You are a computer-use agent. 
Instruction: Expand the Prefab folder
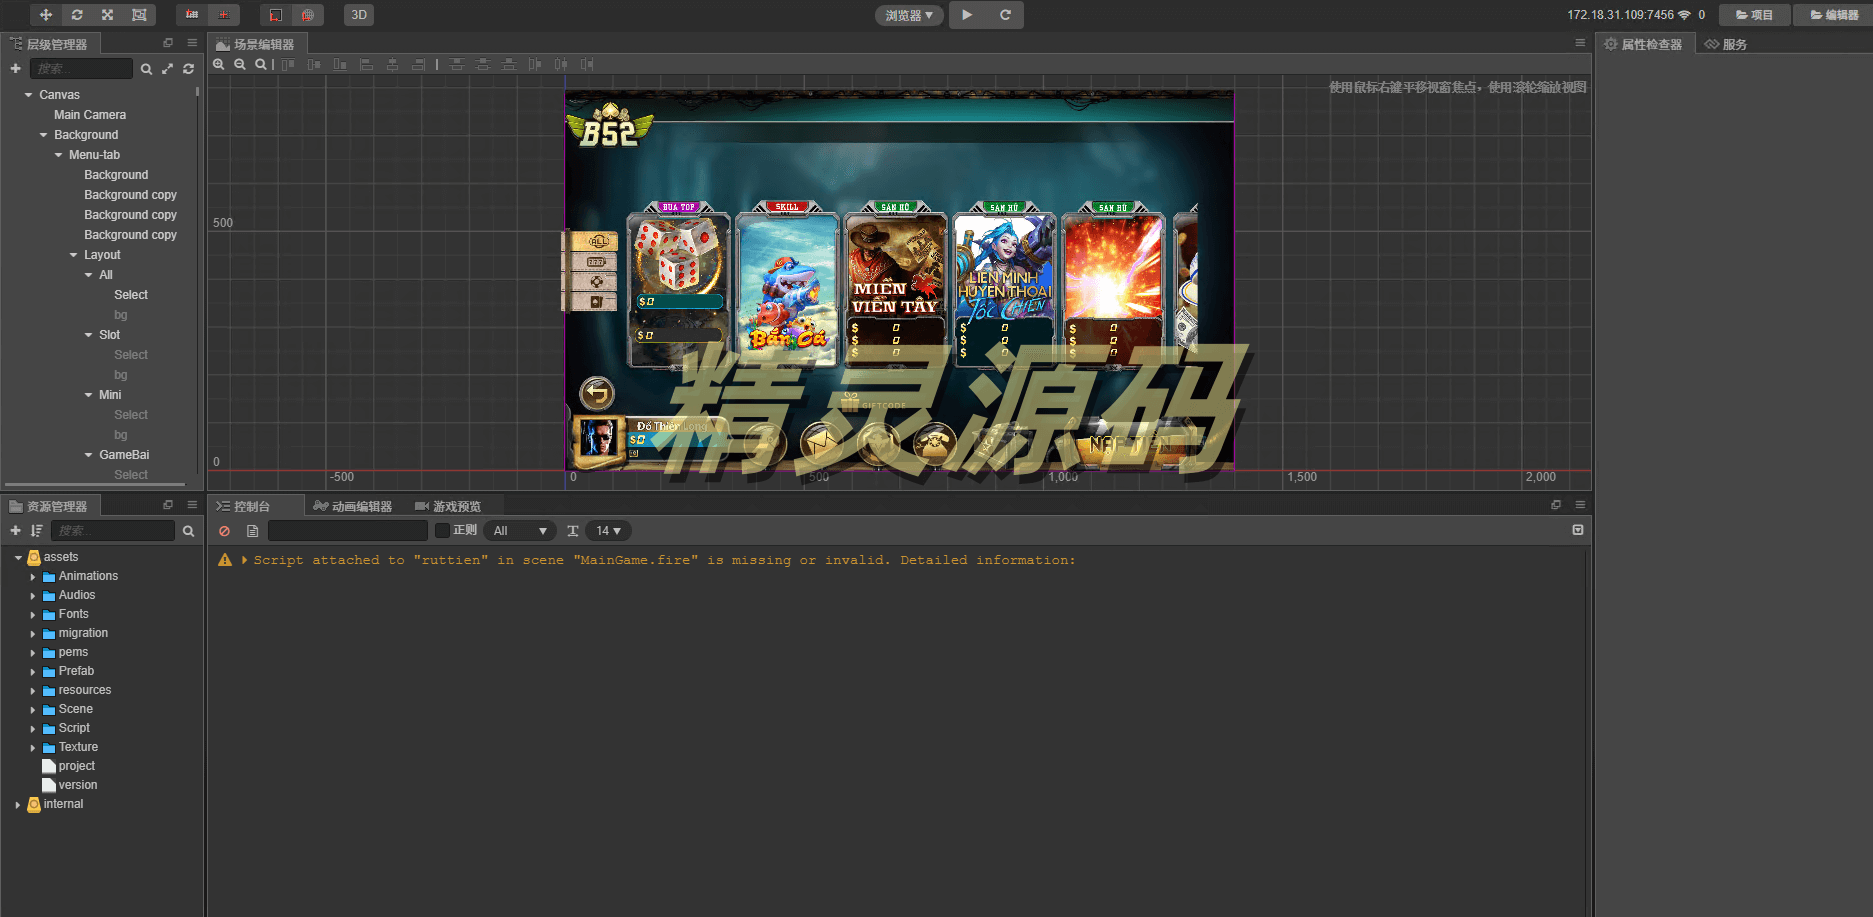(32, 672)
